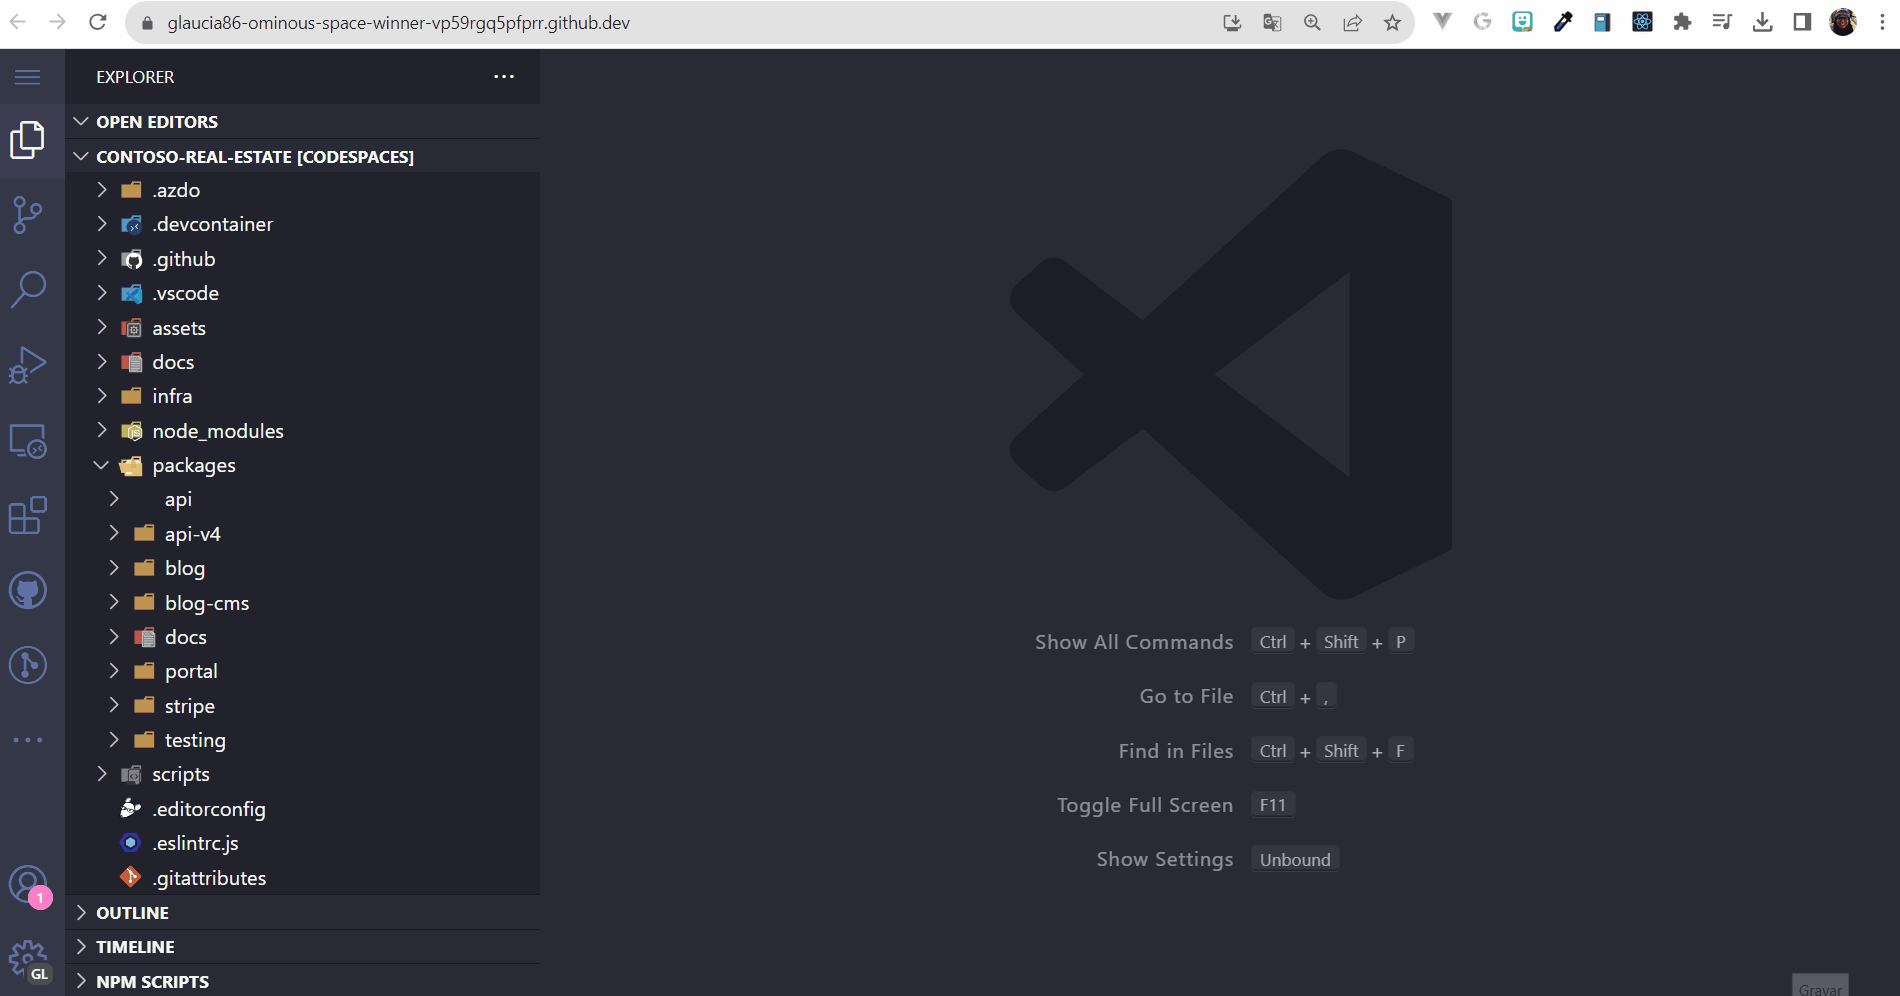
Task: Expand the infra folder
Action: coord(302,396)
